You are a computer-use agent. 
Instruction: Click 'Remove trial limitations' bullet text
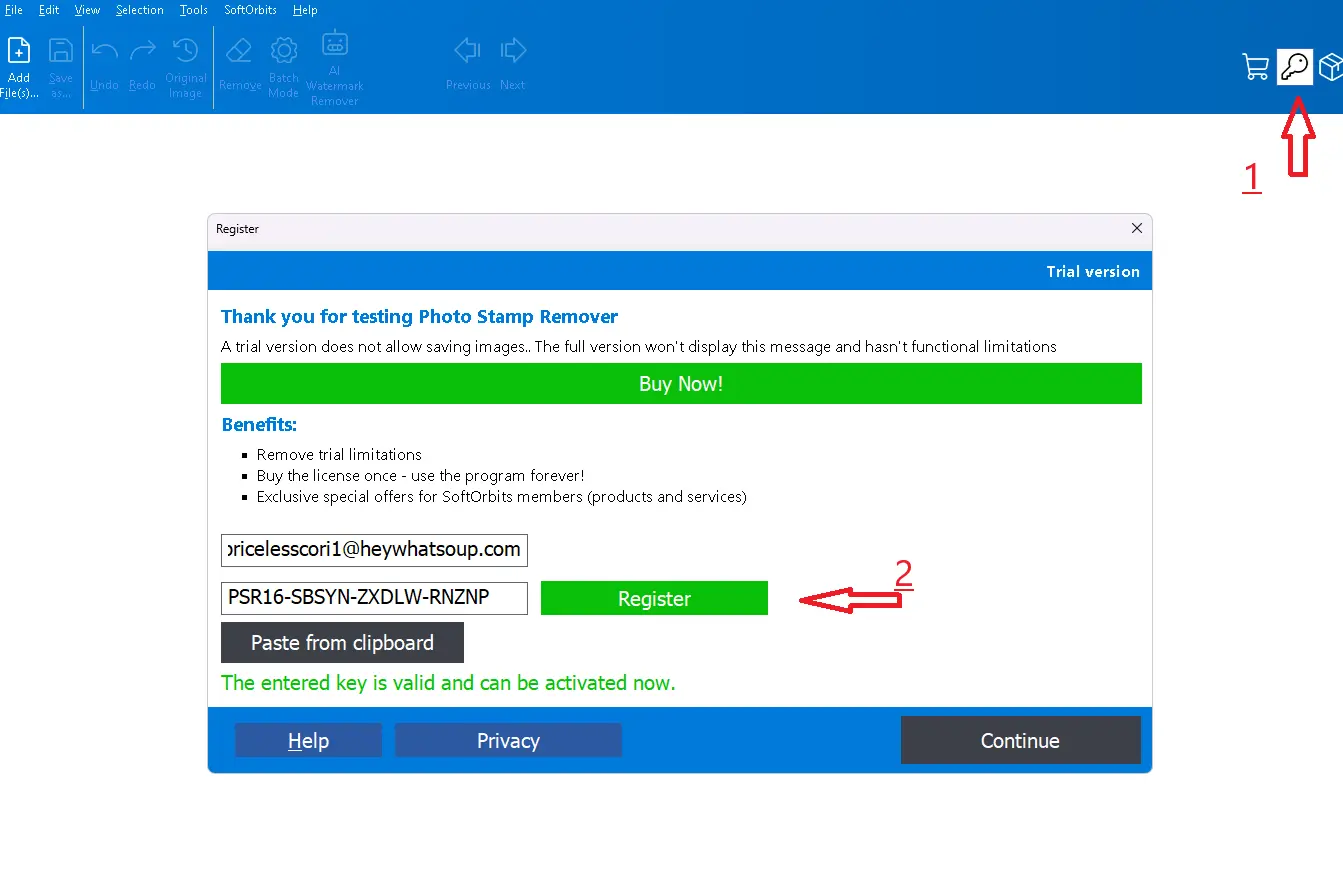339,454
